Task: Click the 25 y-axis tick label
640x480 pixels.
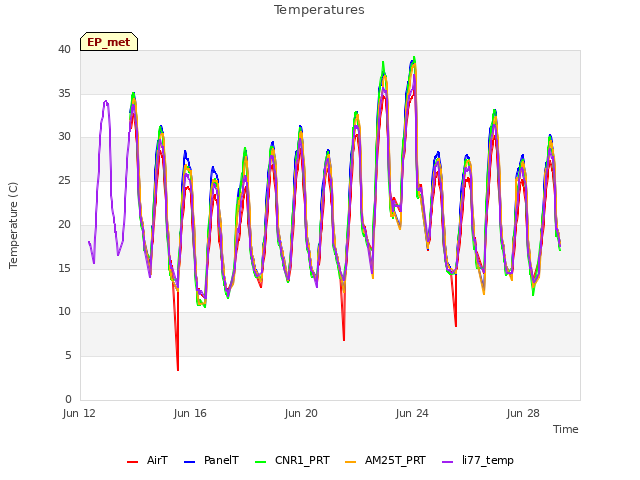Action: pos(64,180)
